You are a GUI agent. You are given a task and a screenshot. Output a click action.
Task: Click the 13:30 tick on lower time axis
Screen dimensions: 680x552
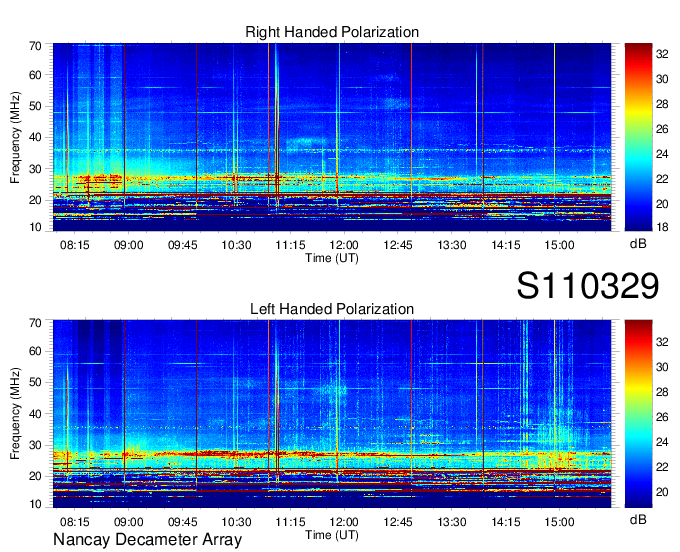click(x=451, y=522)
